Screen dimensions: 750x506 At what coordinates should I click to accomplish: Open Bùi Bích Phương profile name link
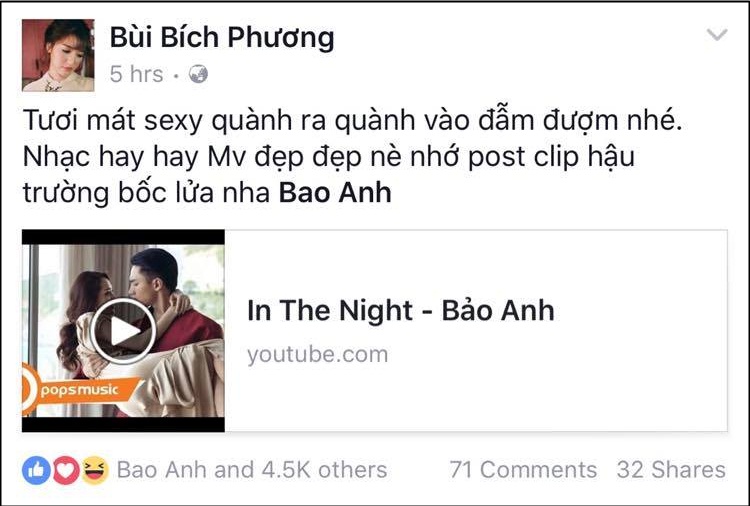[x=222, y=37]
